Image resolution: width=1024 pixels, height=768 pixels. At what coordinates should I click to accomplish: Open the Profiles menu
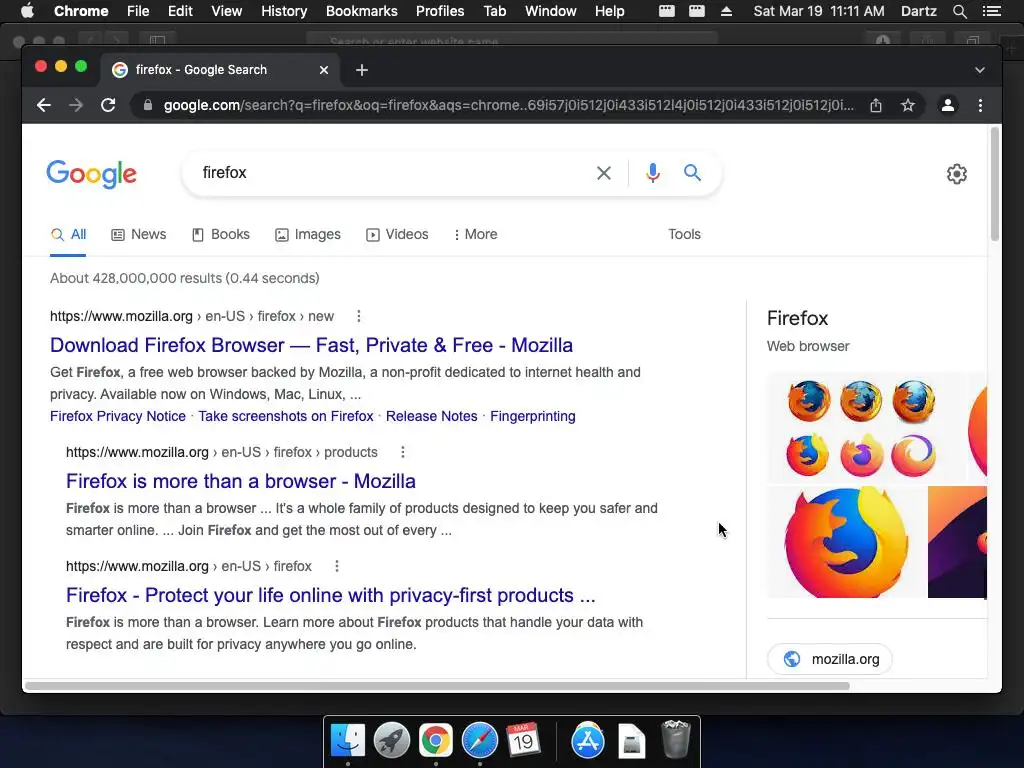pyautogui.click(x=440, y=11)
